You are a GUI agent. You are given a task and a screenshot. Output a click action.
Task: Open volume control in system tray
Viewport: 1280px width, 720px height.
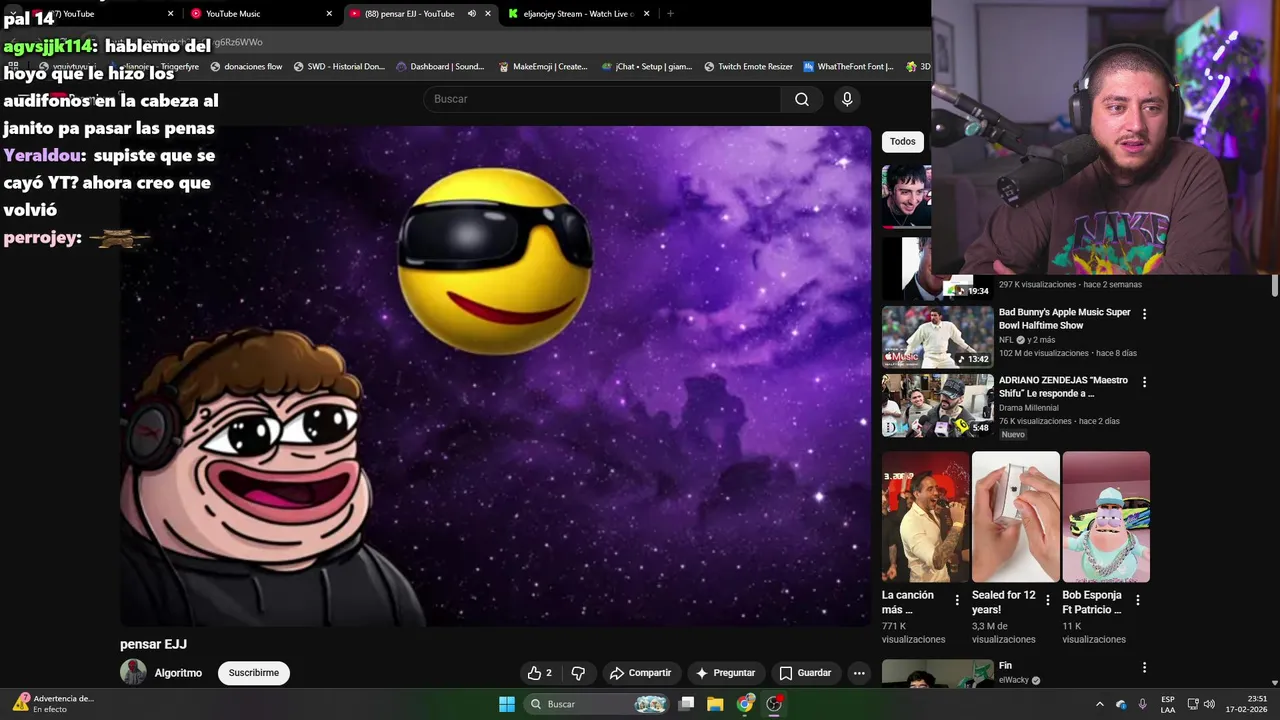point(1209,704)
